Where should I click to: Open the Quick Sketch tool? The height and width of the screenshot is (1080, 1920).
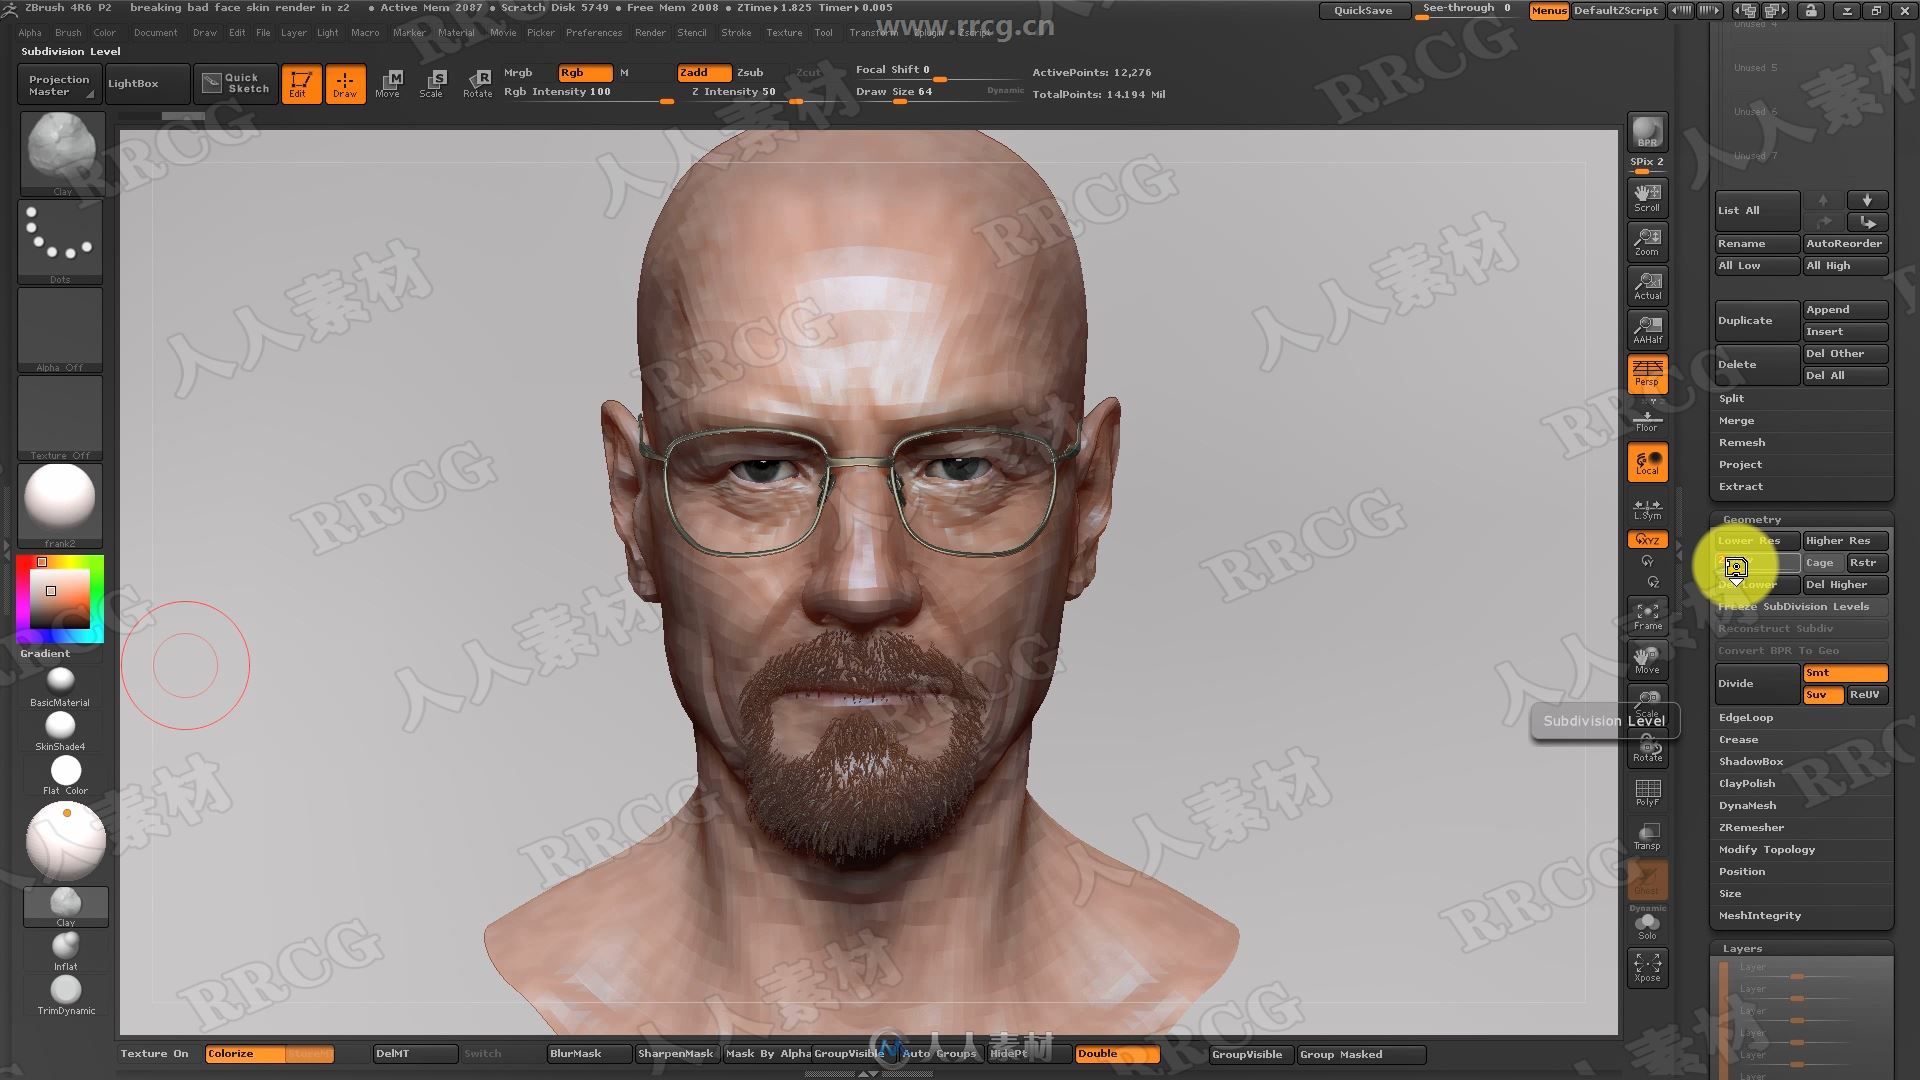pos(236,83)
